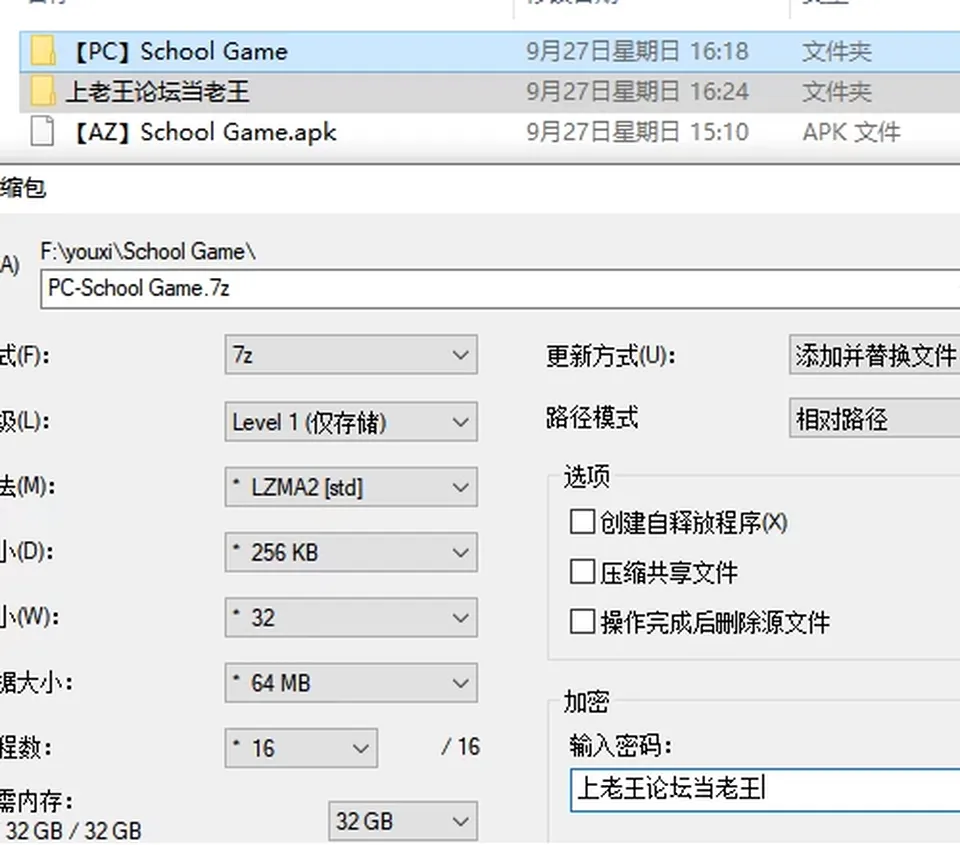Open the word size 32 dropdown

(351, 617)
